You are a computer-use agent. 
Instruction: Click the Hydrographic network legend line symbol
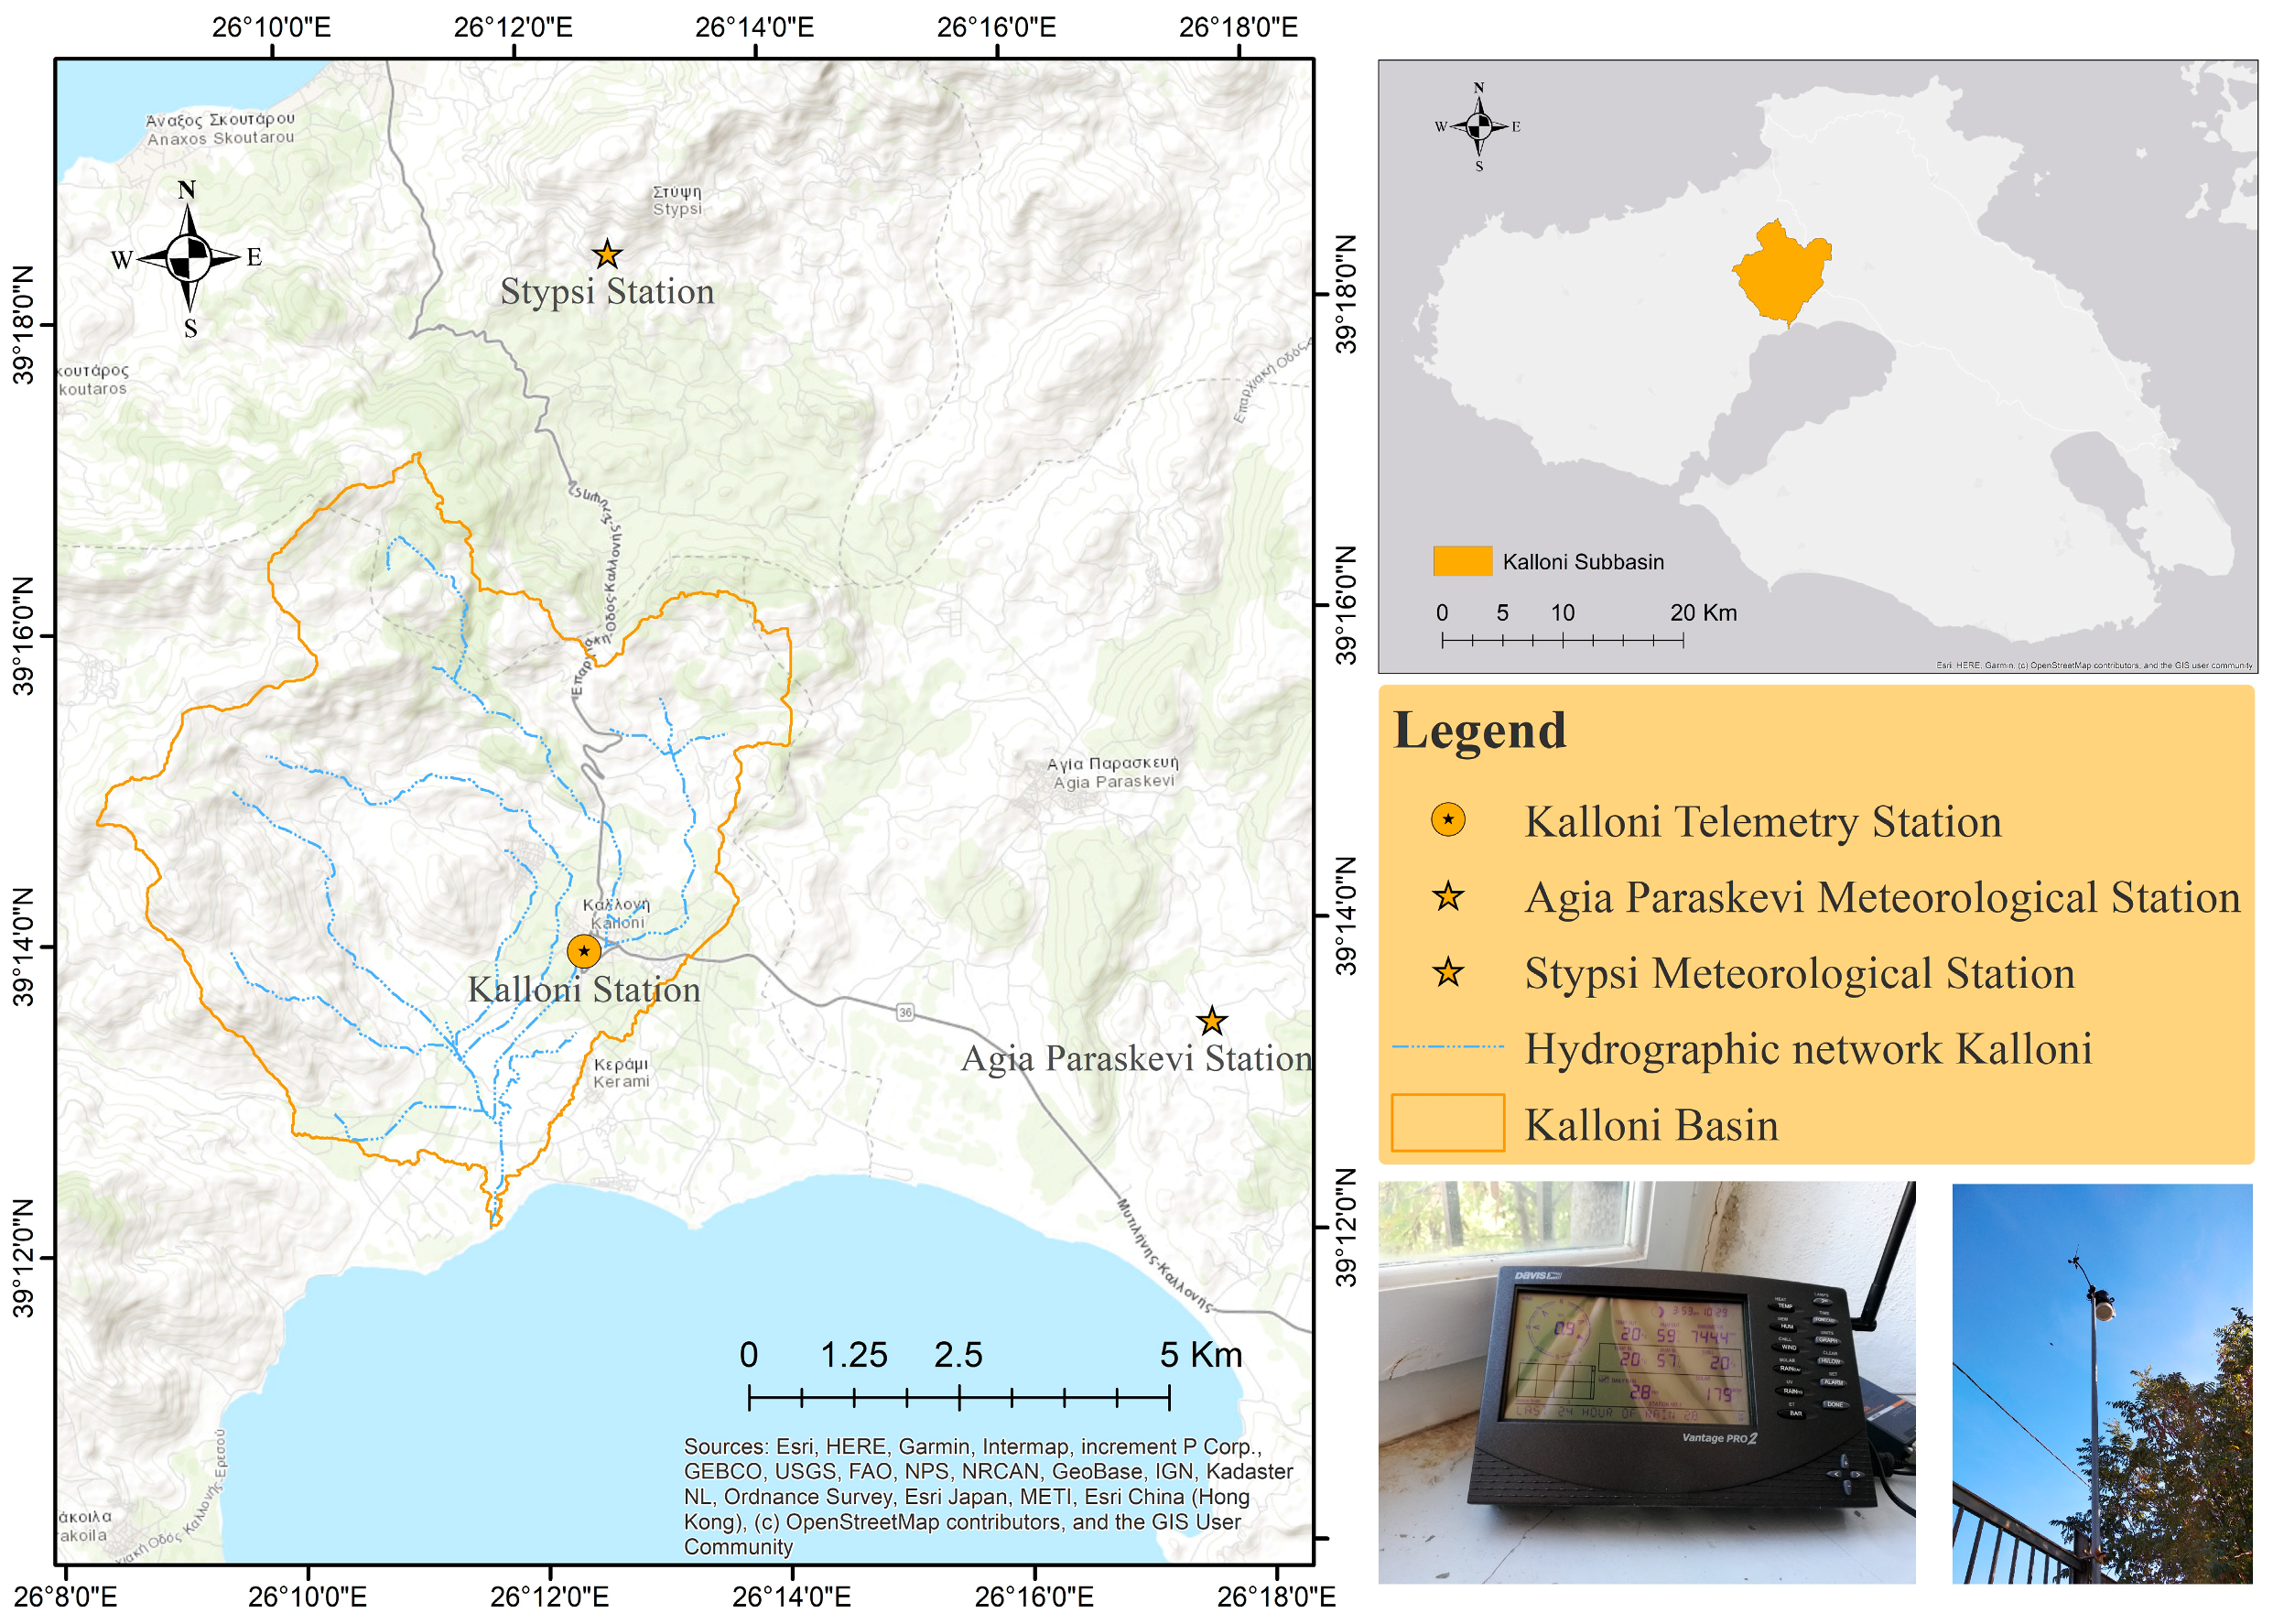[1448, 1047]
